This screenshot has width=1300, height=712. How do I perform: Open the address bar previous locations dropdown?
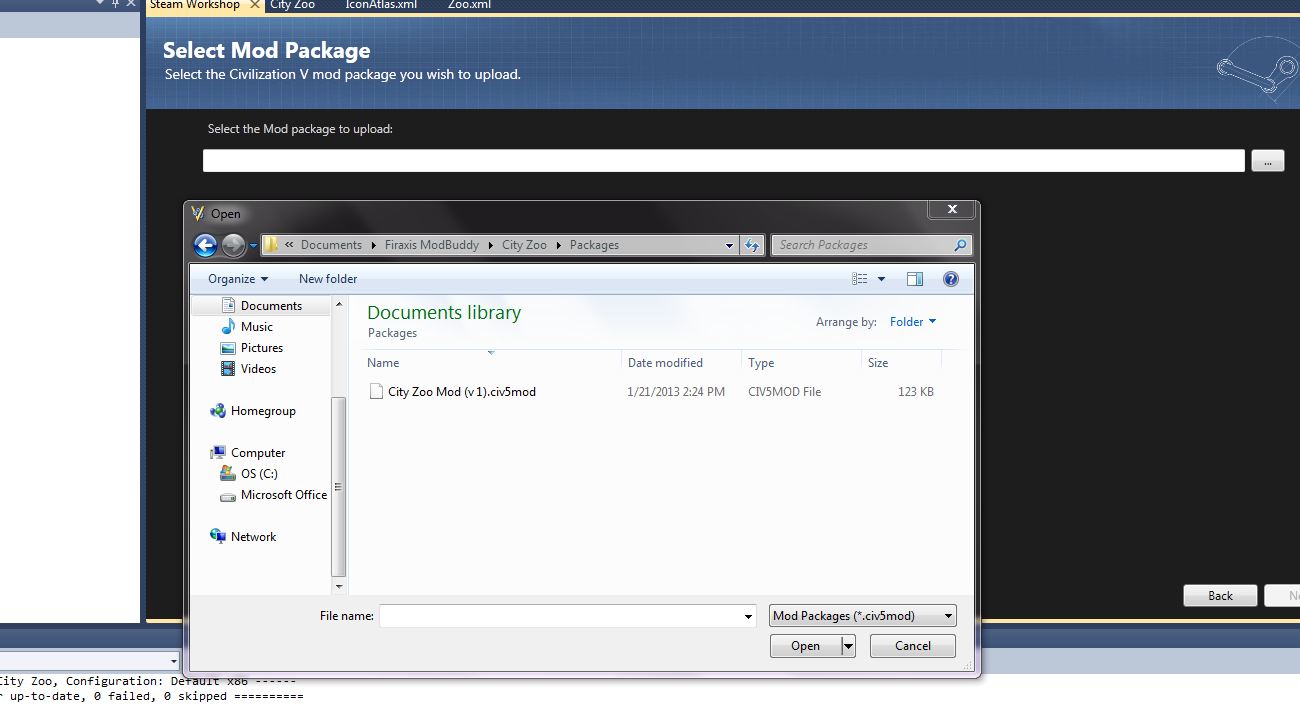[x=729, y=245]
